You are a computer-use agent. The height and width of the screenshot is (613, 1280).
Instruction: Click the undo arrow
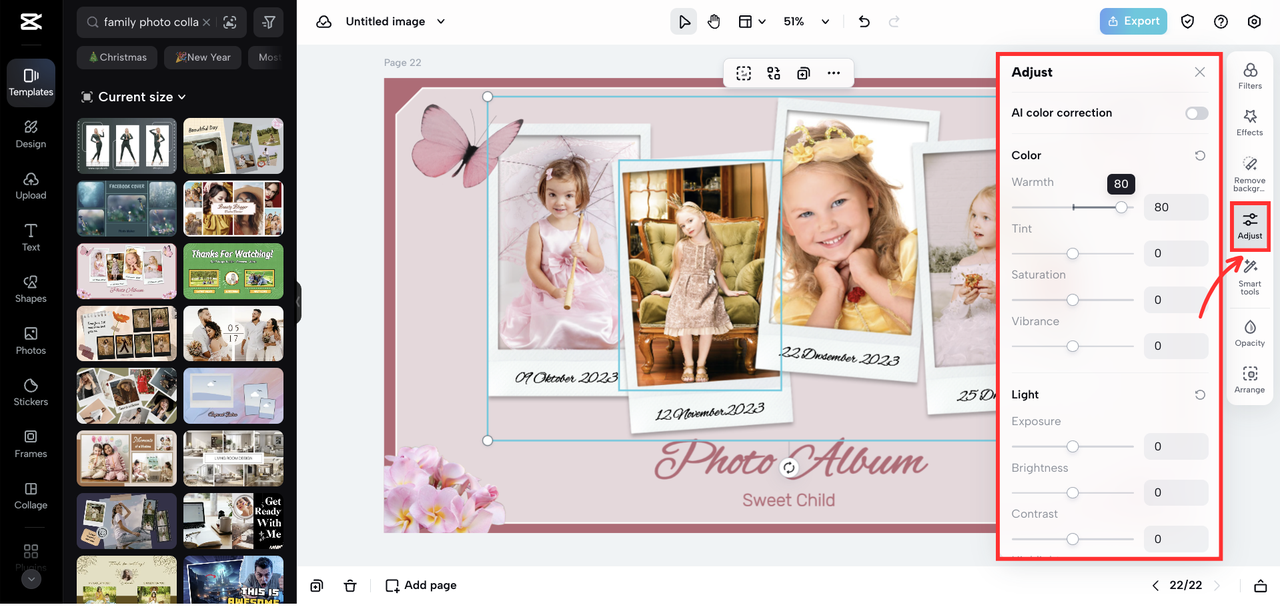(x=864, y=21)
